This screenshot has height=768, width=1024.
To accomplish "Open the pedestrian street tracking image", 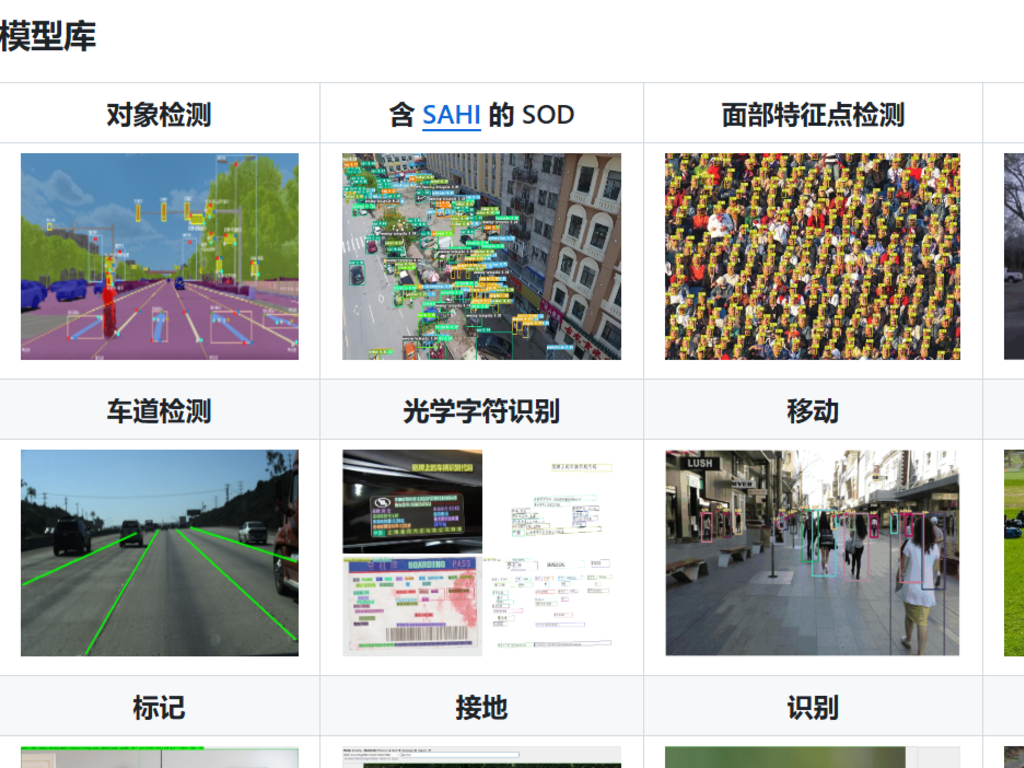I will point(812,552).
